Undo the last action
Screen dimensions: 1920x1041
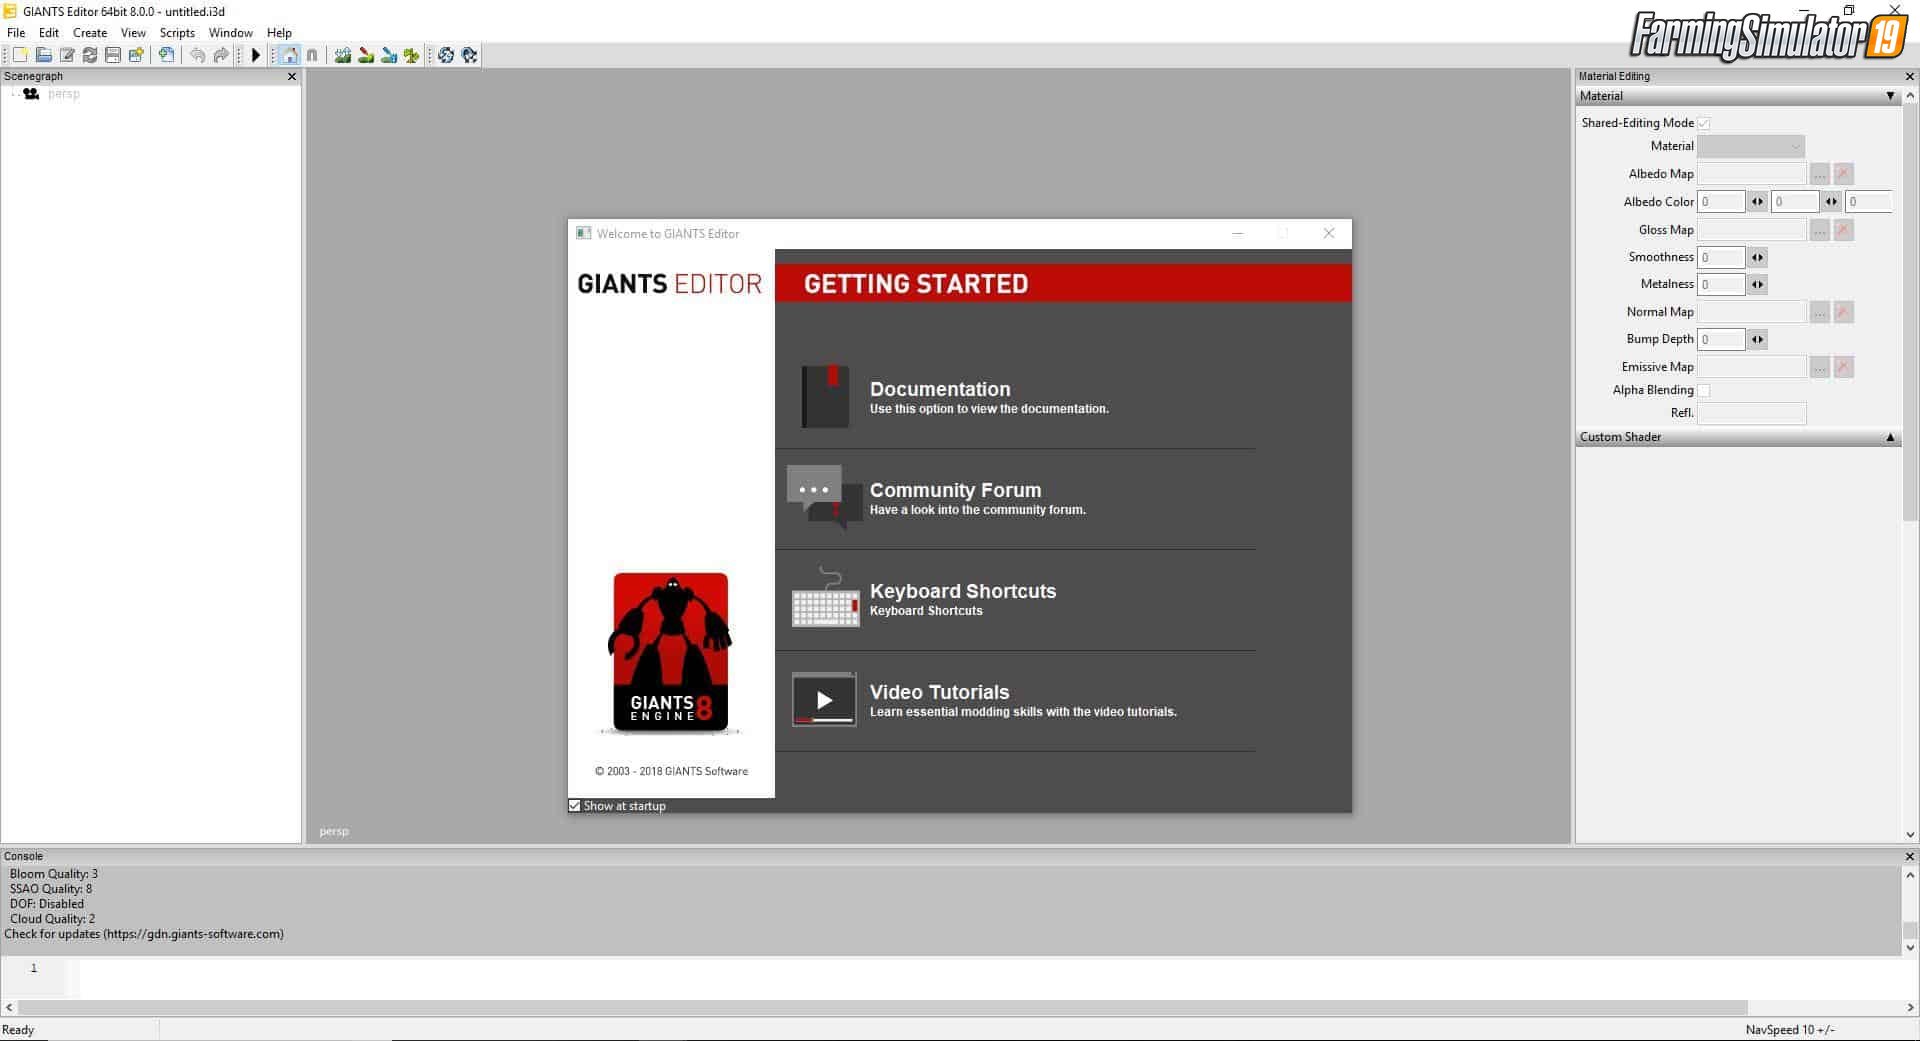[x=196, y=55]
